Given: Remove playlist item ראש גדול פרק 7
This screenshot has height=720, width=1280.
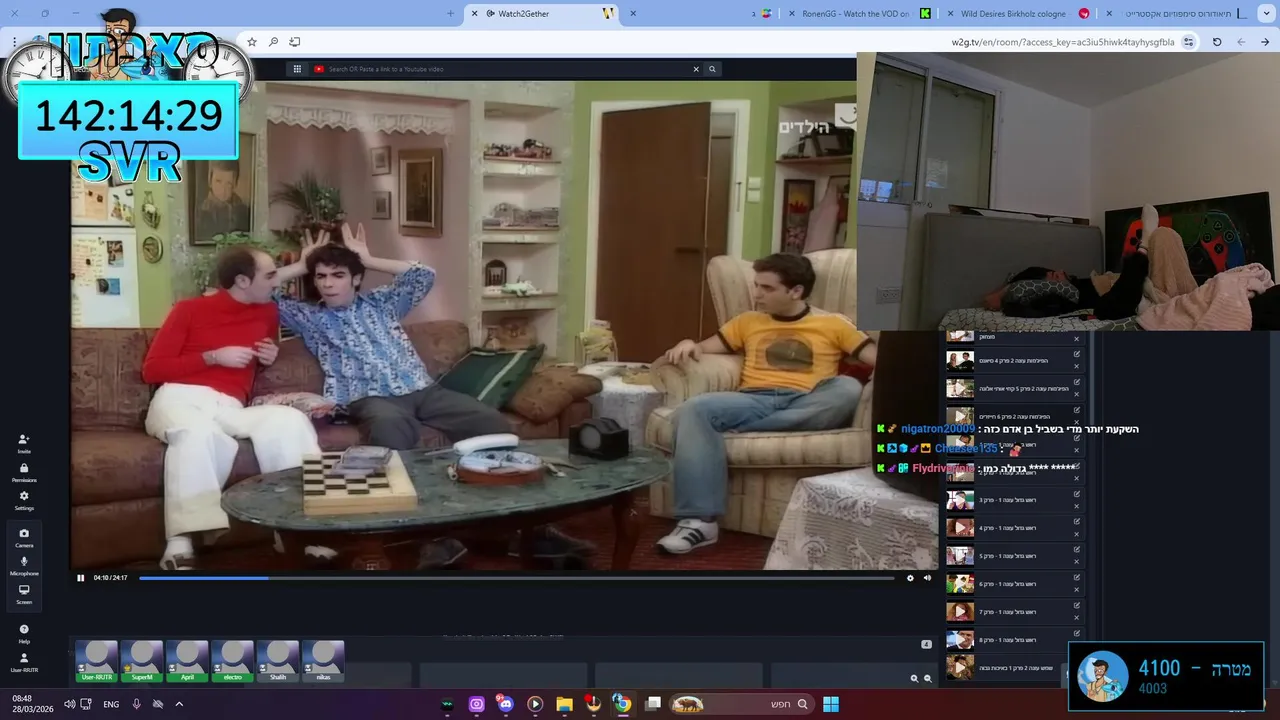Looking at the screenshot, I should pos(1077,618).
